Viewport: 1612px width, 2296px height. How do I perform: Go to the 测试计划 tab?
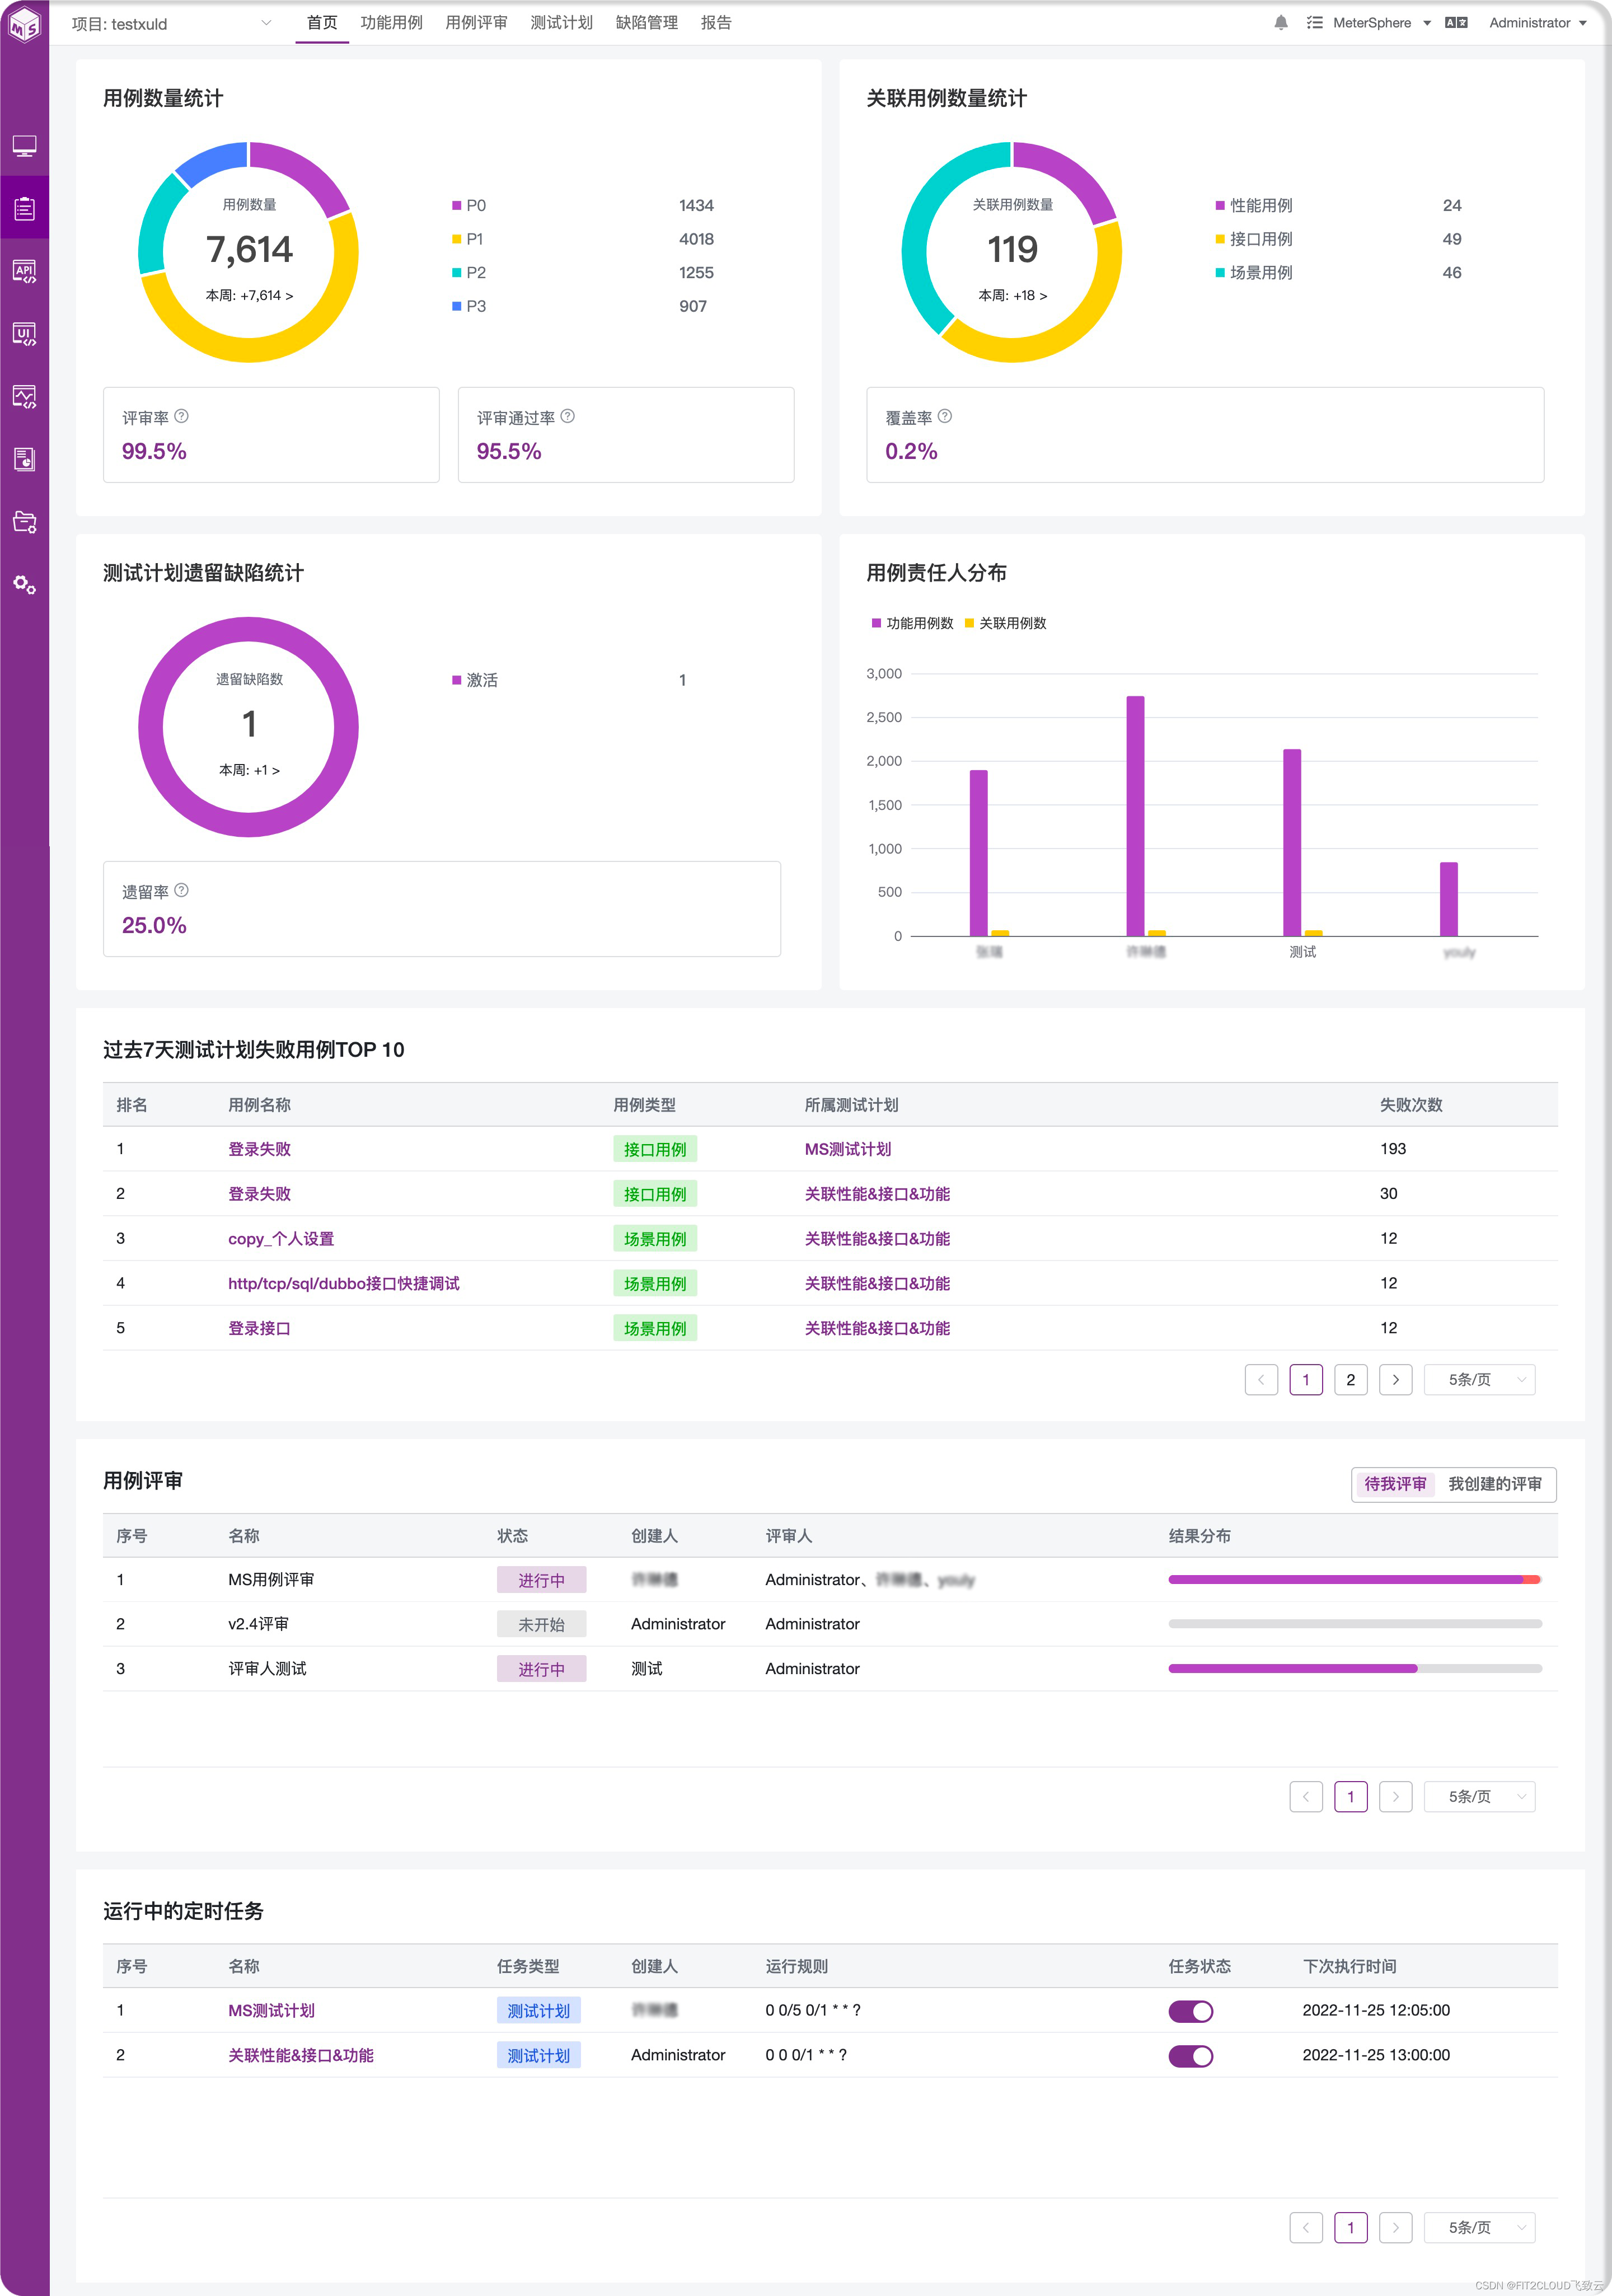(561, 23)
